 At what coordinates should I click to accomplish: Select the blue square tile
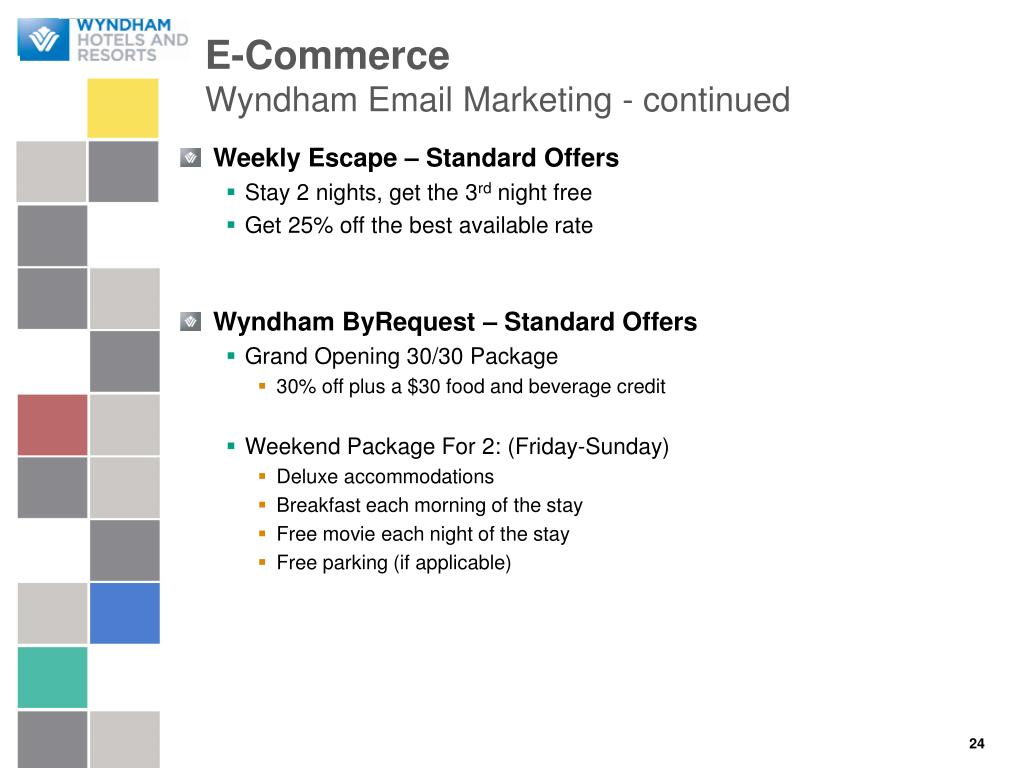tap(125, 613)
